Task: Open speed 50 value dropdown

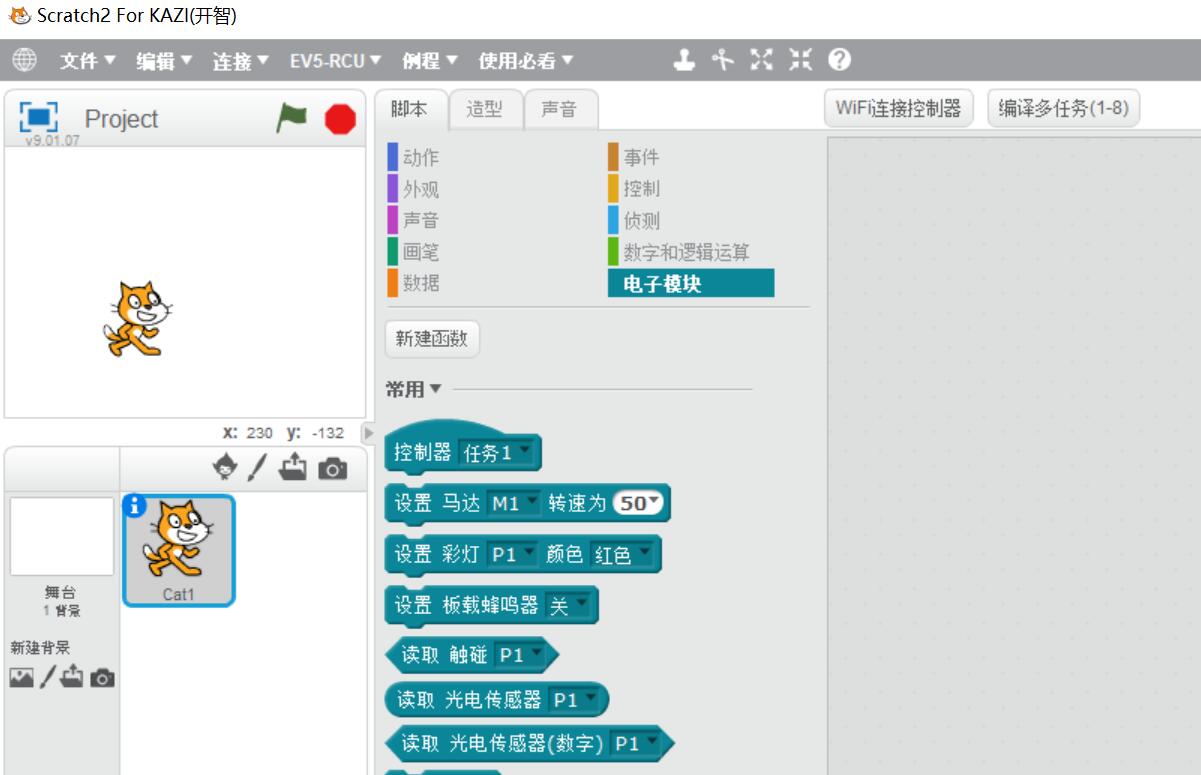Action: click(x=639, y=503)
